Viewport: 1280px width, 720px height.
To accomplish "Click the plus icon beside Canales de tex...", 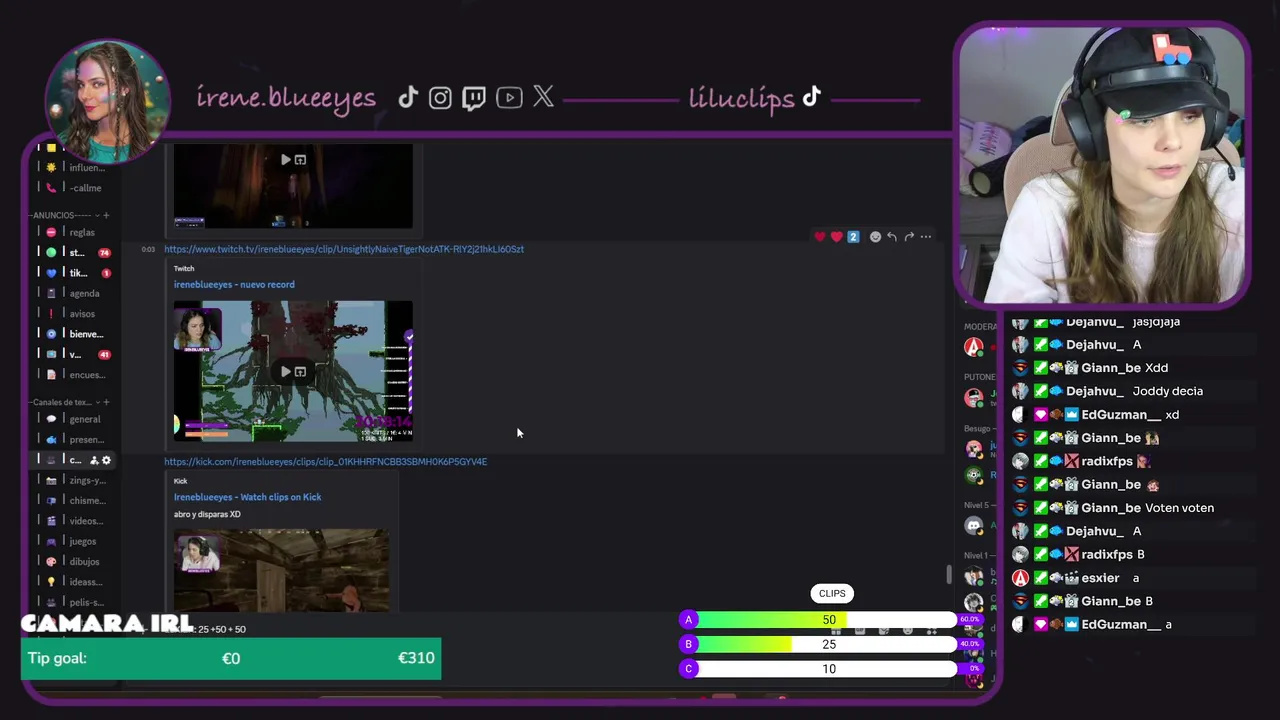I will click(x=106, y=402).
